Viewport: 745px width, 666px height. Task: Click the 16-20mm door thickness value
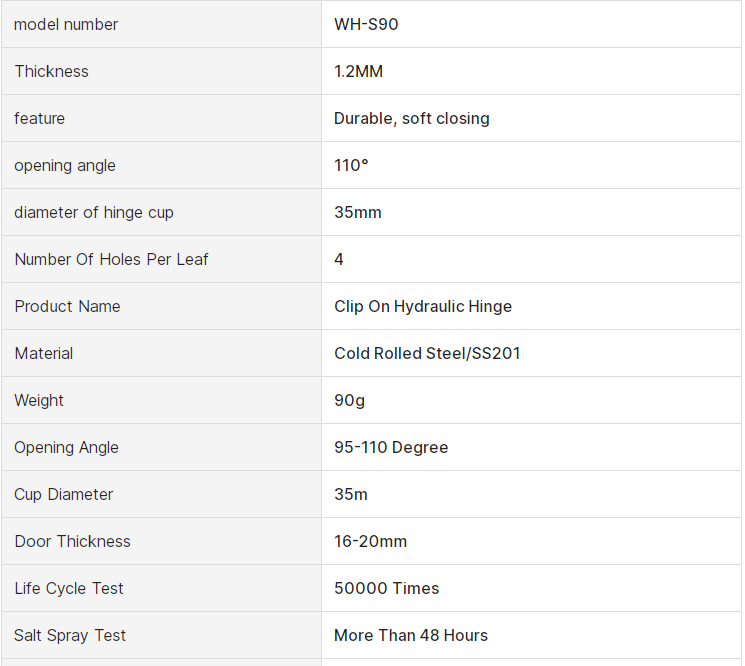click(x=370, y=541)
